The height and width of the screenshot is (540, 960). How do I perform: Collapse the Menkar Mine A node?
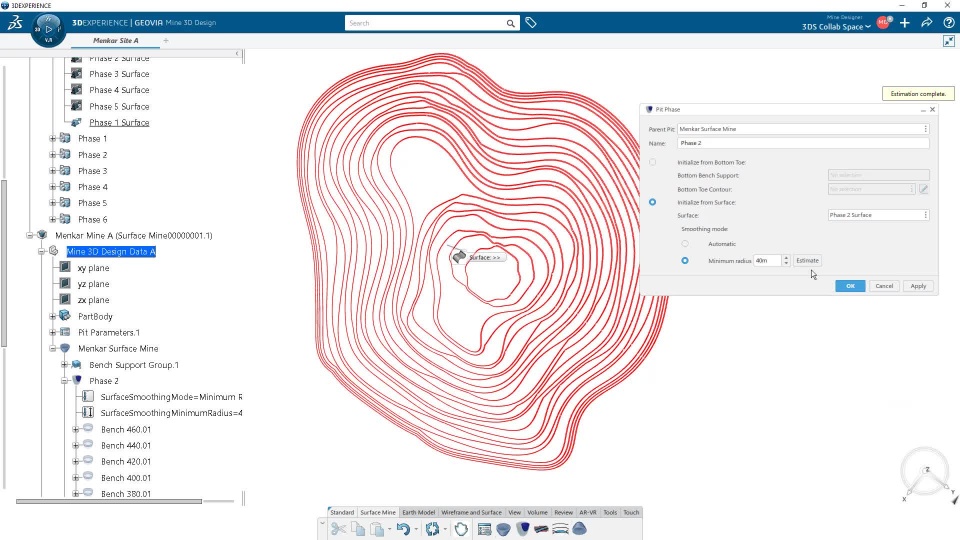[x=29, y=235]
